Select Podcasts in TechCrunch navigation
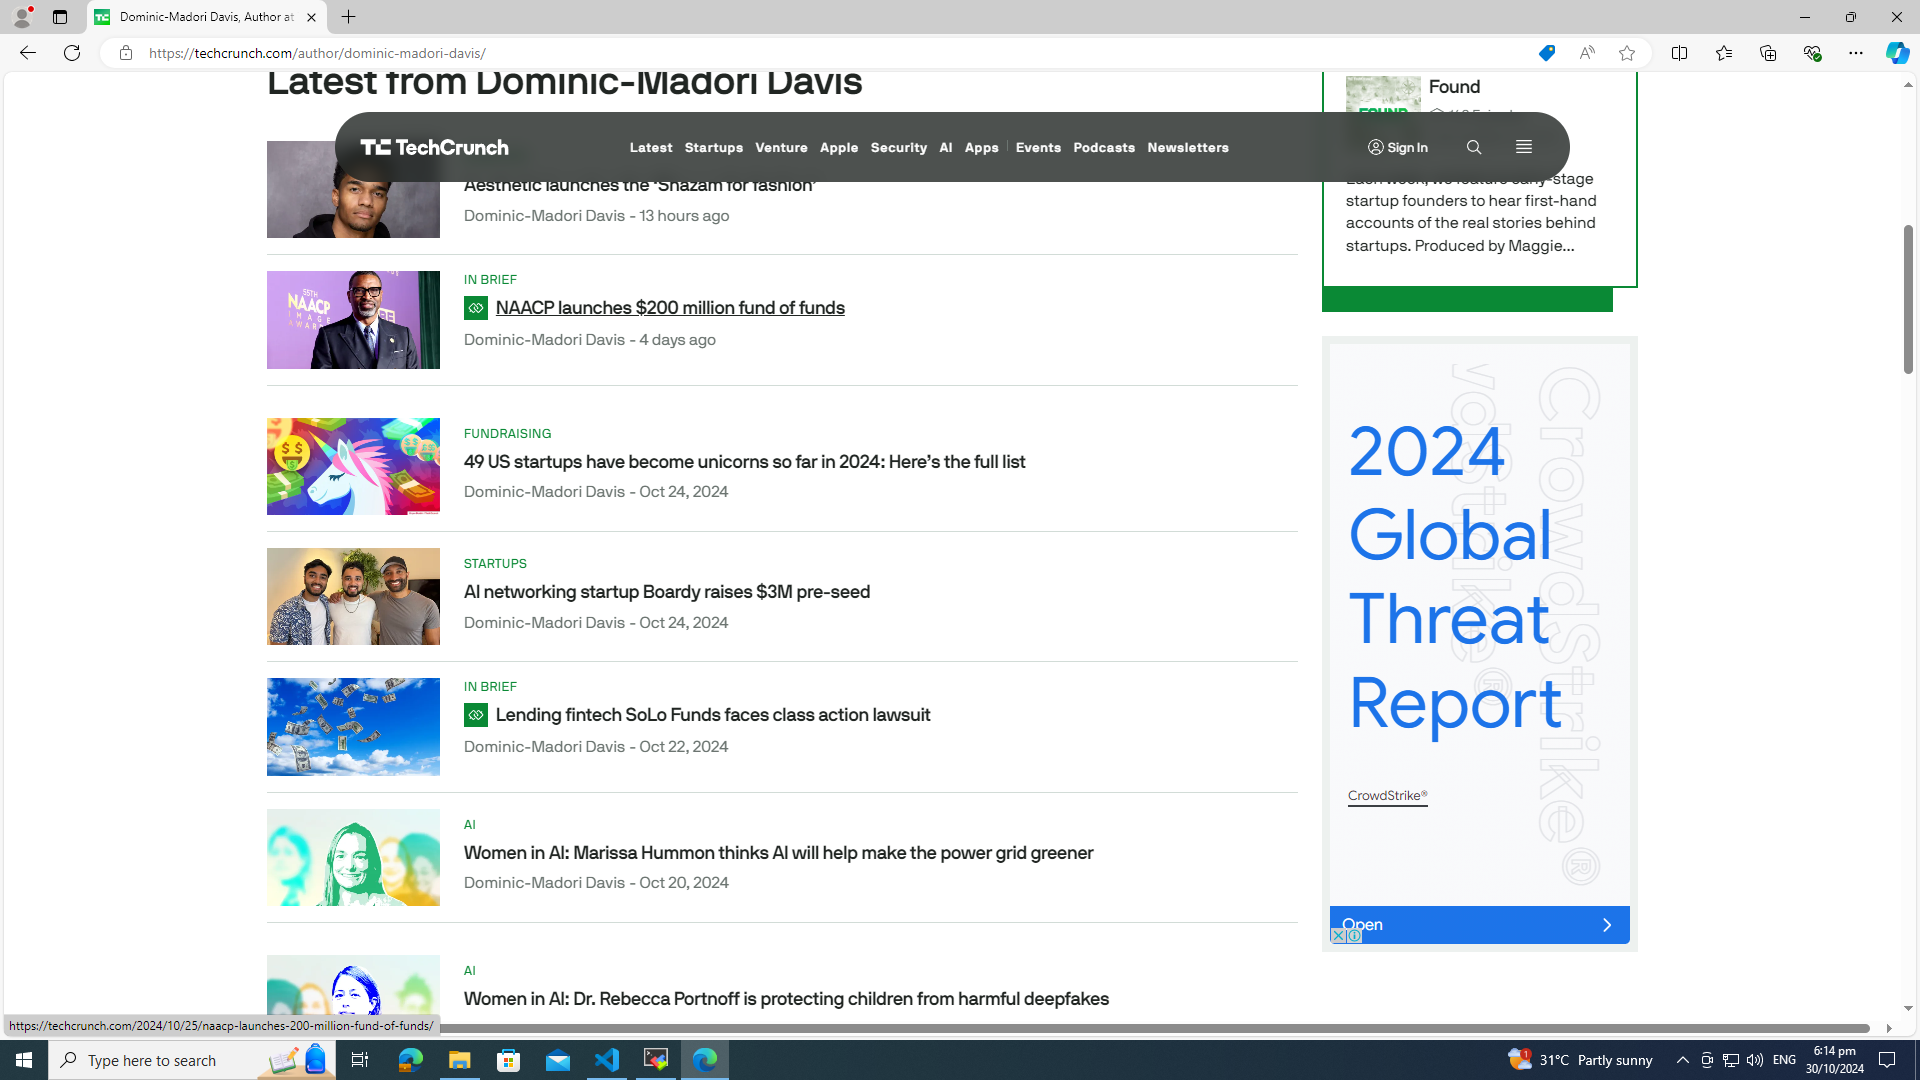This screenshot has width=1920, height=1080. point(1103,147)
